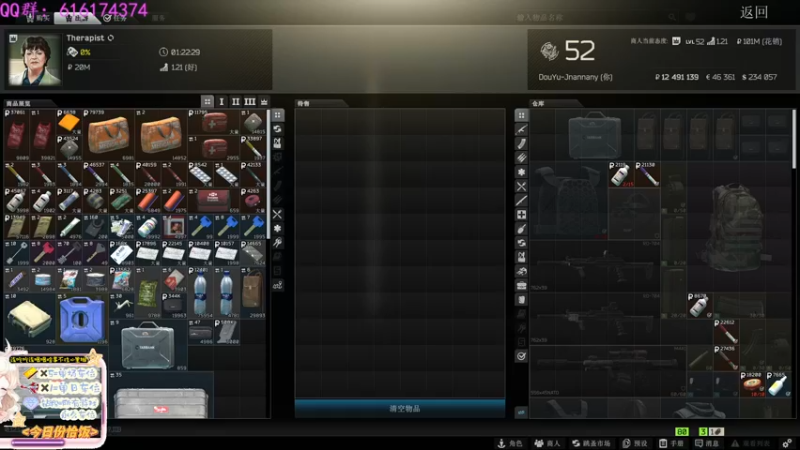The height and width of the screenshot is (450, 800).
Task: Open settings gear in bottom bar
Action: pos(787,443)
